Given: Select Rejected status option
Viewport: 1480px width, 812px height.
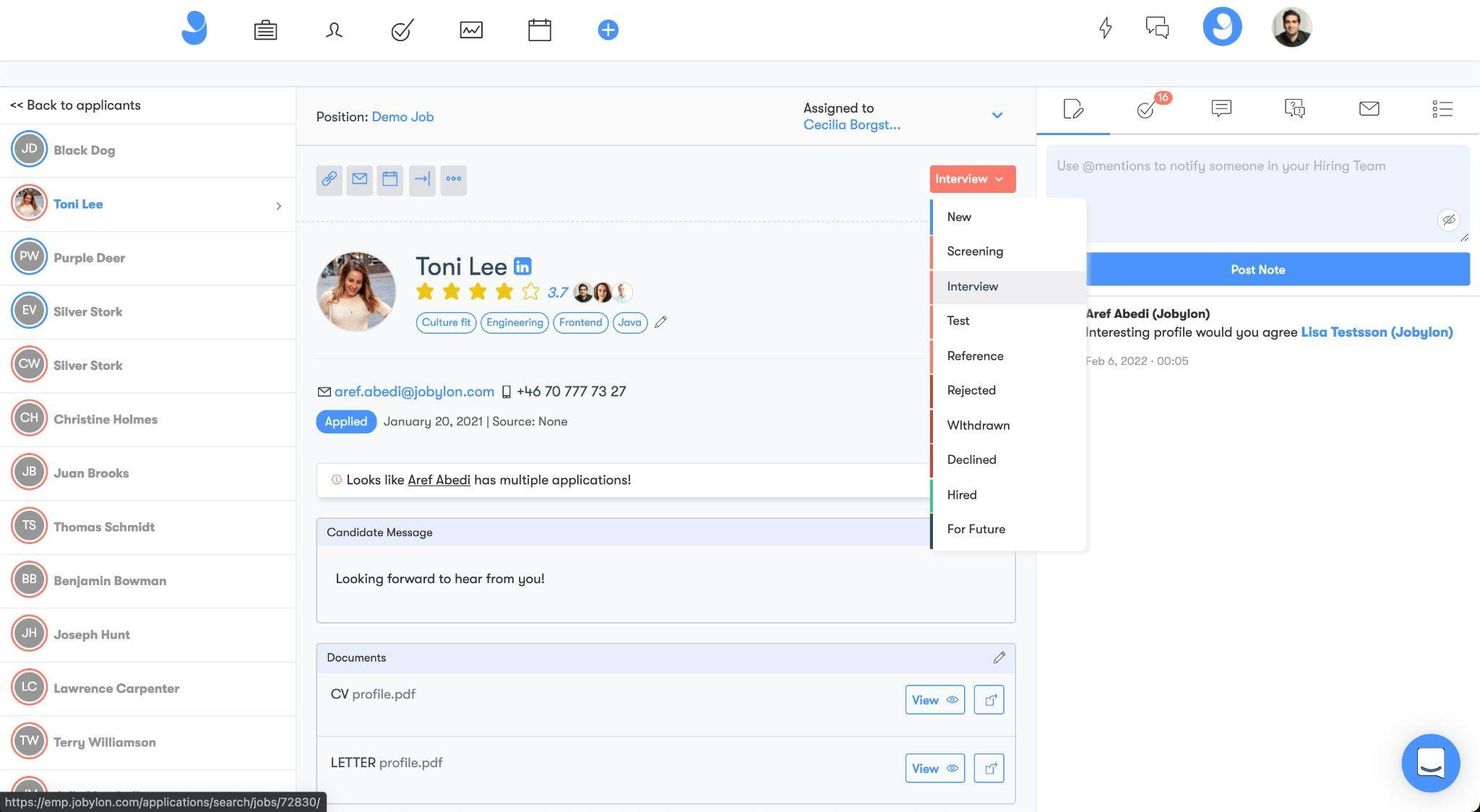Looking at the screenshot, I should coord(1008,390).
